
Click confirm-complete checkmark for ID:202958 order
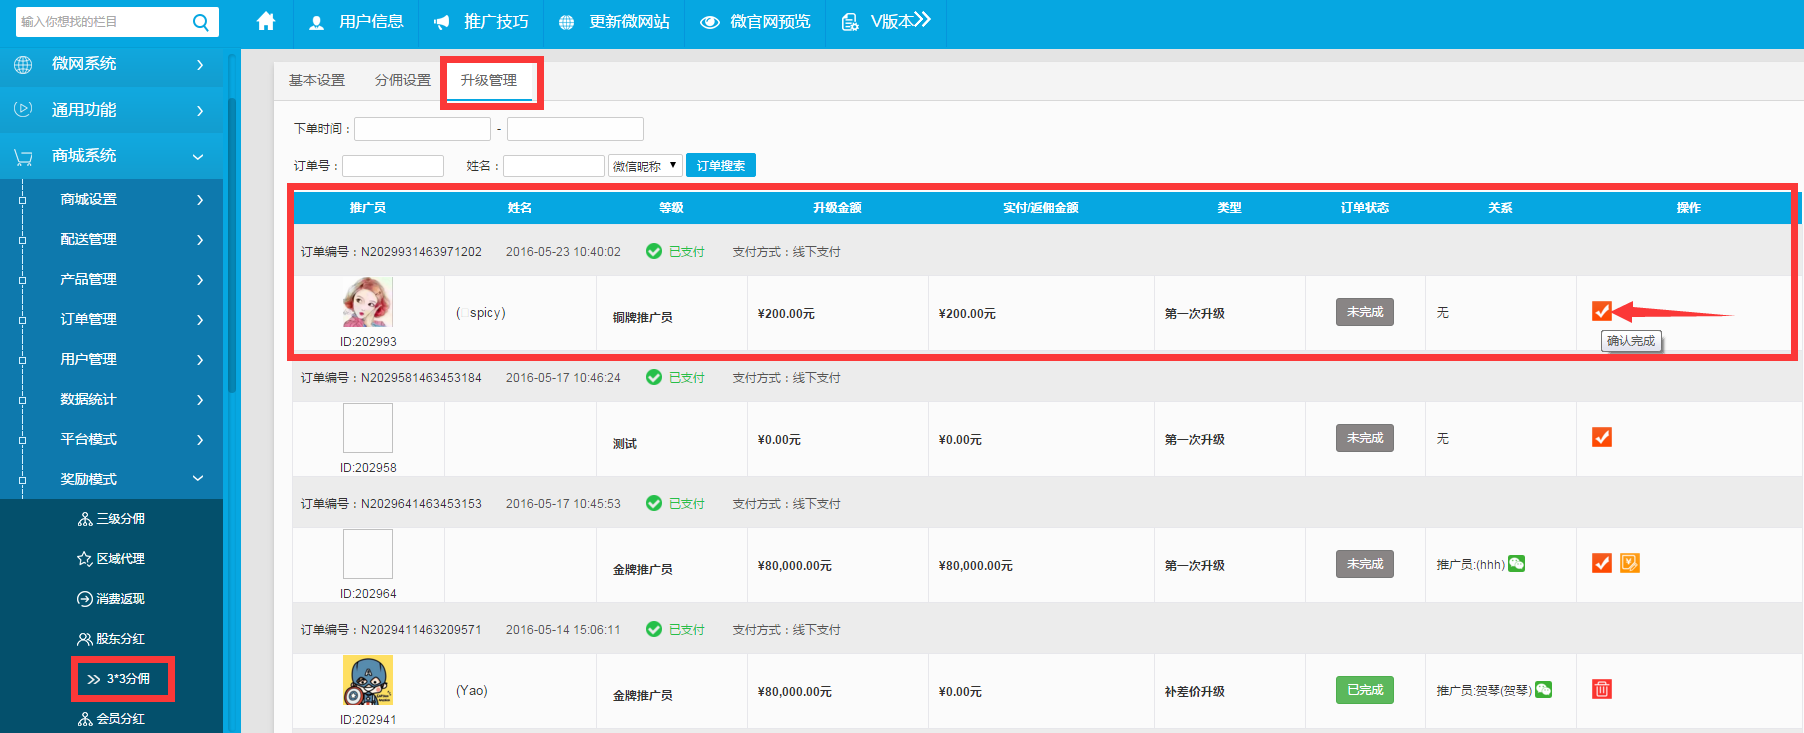tap(1602, 437)
